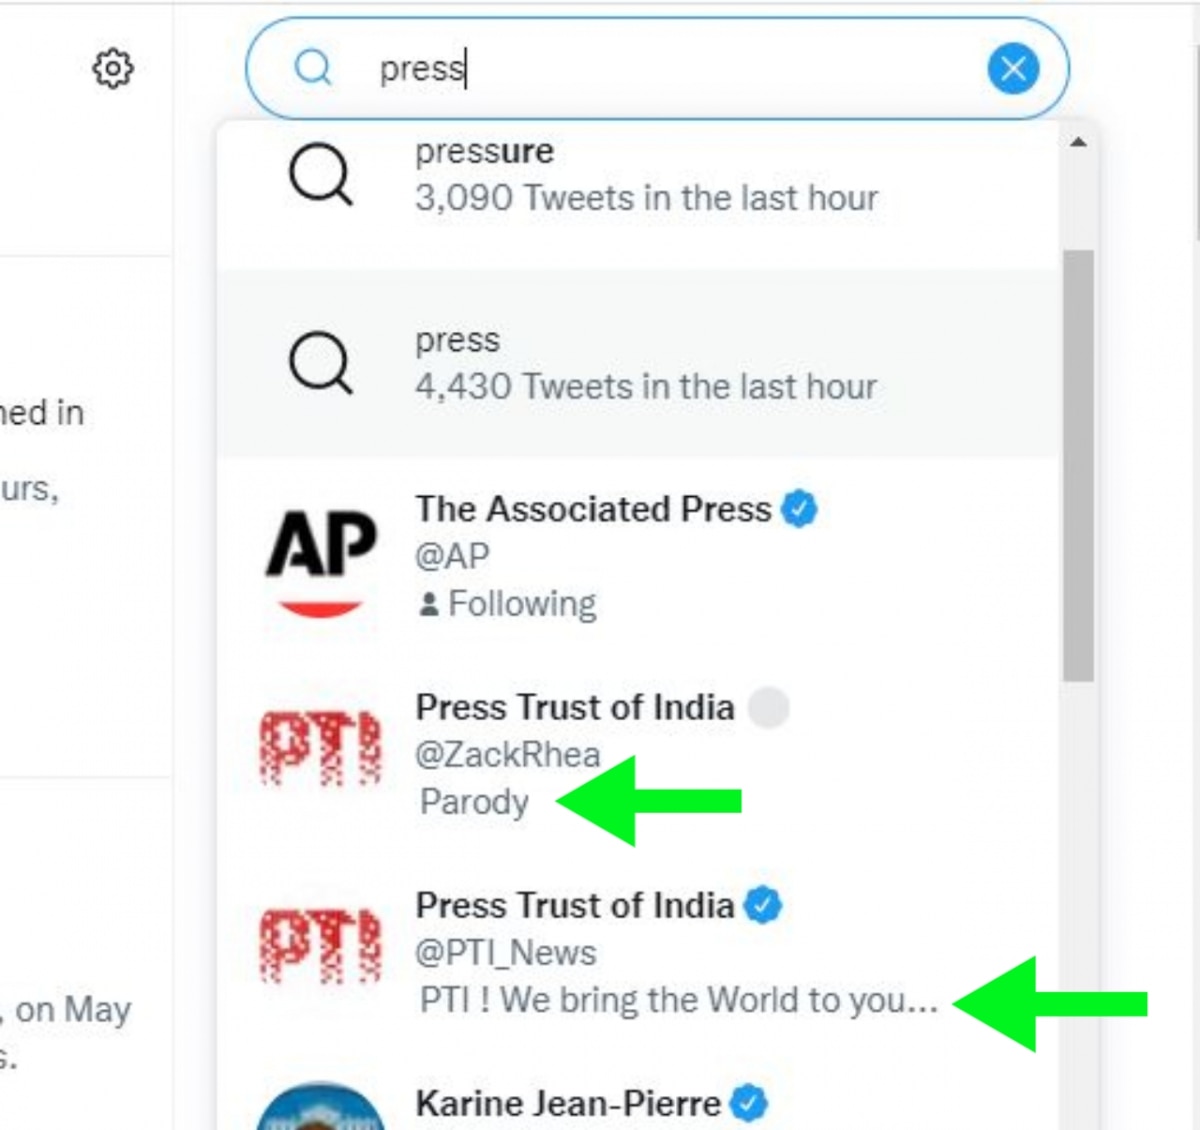Viewport: 1200px width, 1130px height.
Task: Click the @PTI_News handle
Action: click(506, 952)
